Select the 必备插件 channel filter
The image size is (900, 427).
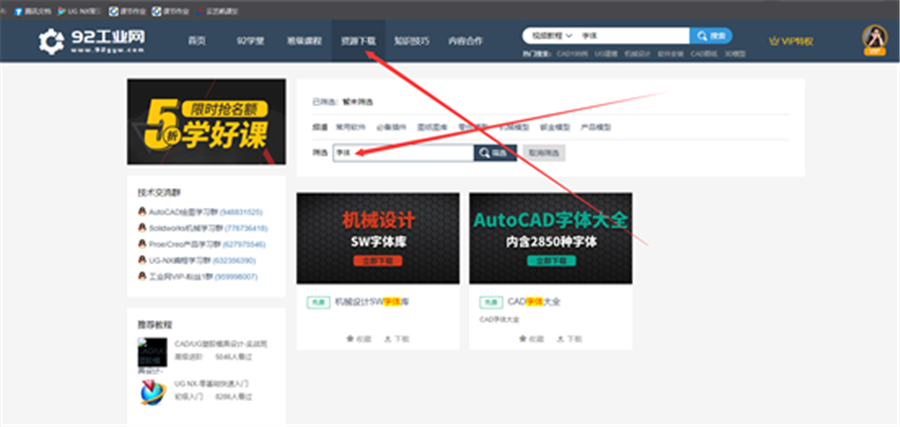click(391, 127)
